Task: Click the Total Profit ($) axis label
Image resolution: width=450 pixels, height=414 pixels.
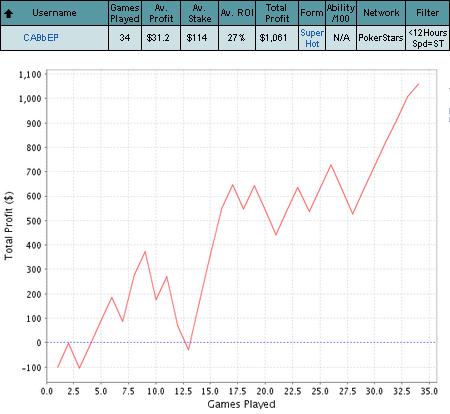Action: pyautogui.click(x=9, y=226)
